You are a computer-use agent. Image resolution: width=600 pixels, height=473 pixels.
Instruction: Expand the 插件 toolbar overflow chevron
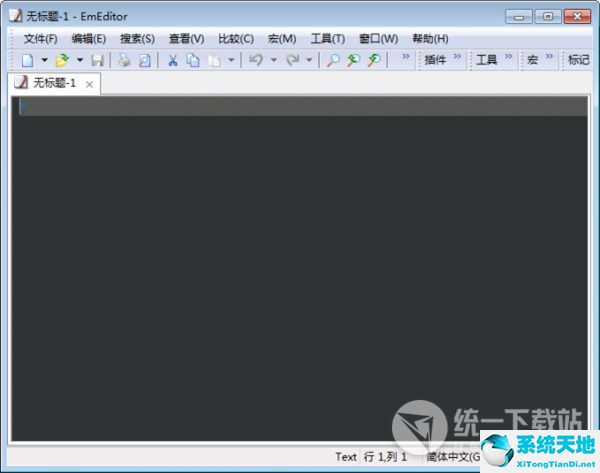point(457,57)
